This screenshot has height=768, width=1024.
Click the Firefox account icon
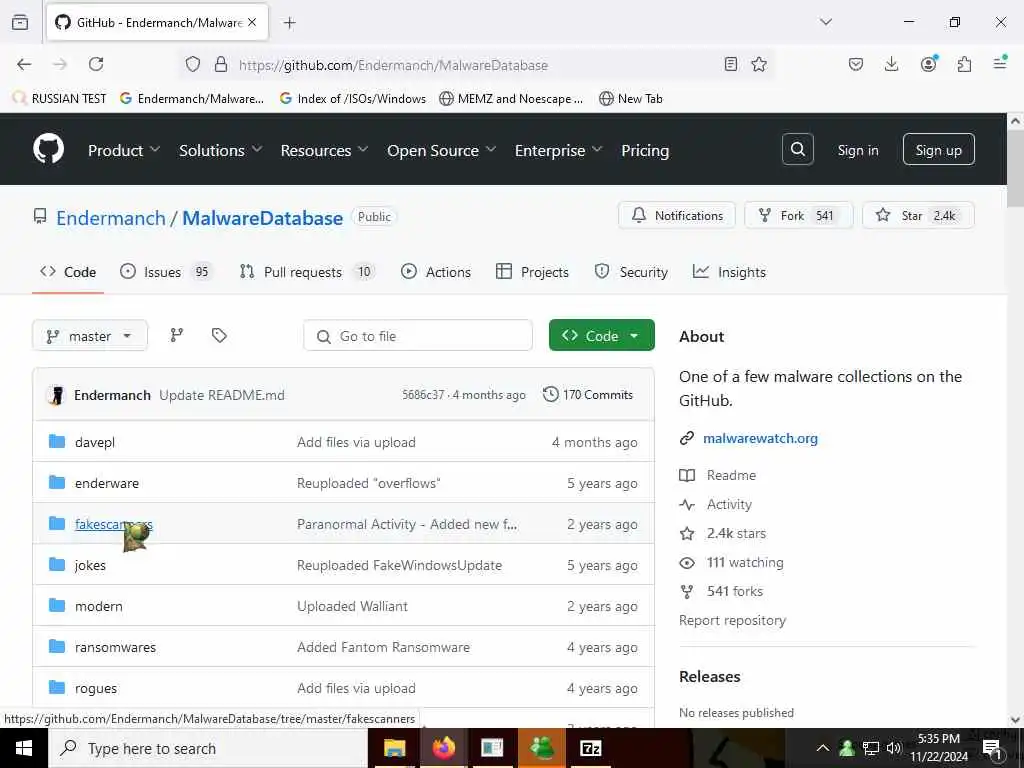(928, 64)
